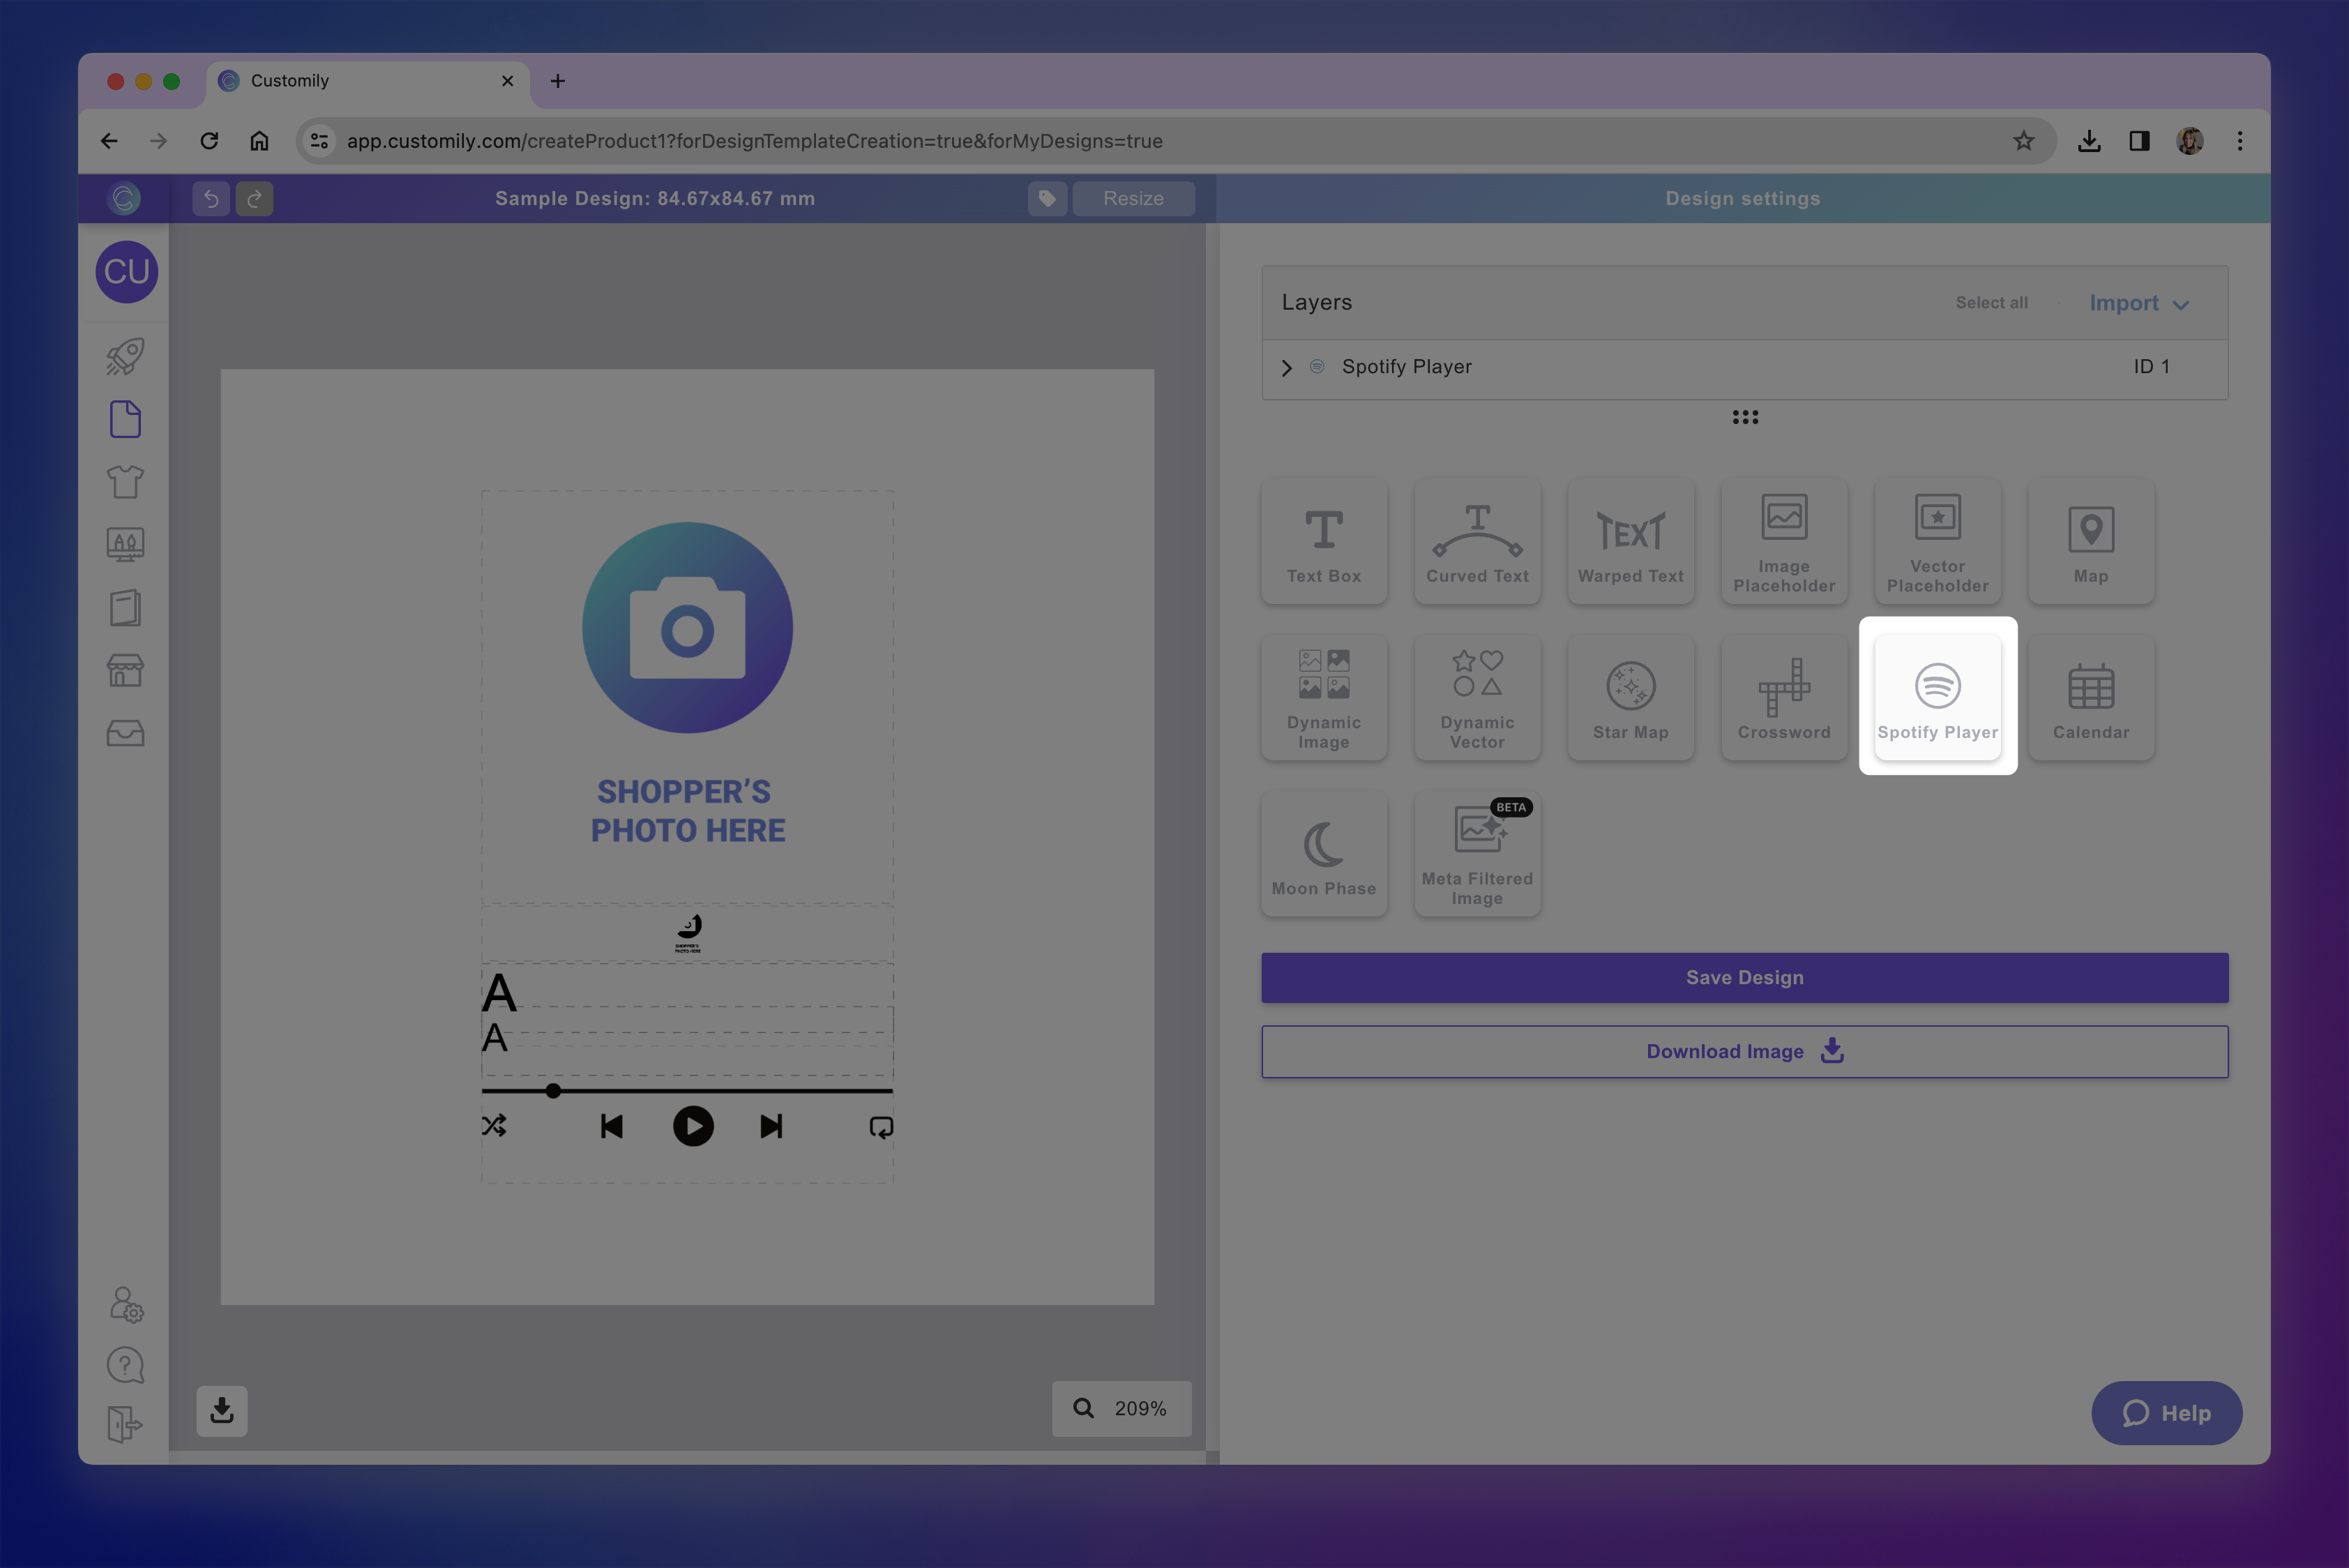This screenshot has width=2349, height=1568.
Task: Expand the Spotify Player layer
Action: [x=1287, y=368]
